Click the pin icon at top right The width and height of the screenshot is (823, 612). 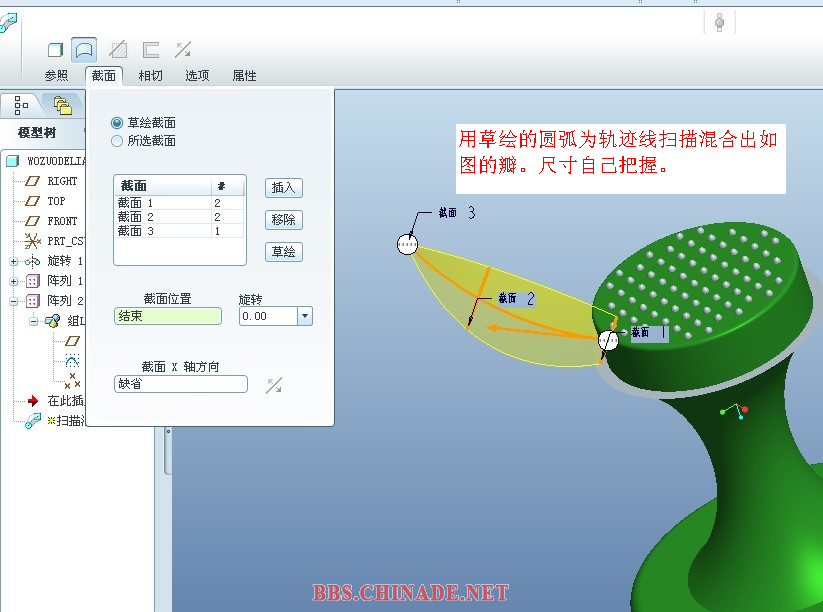720,23
